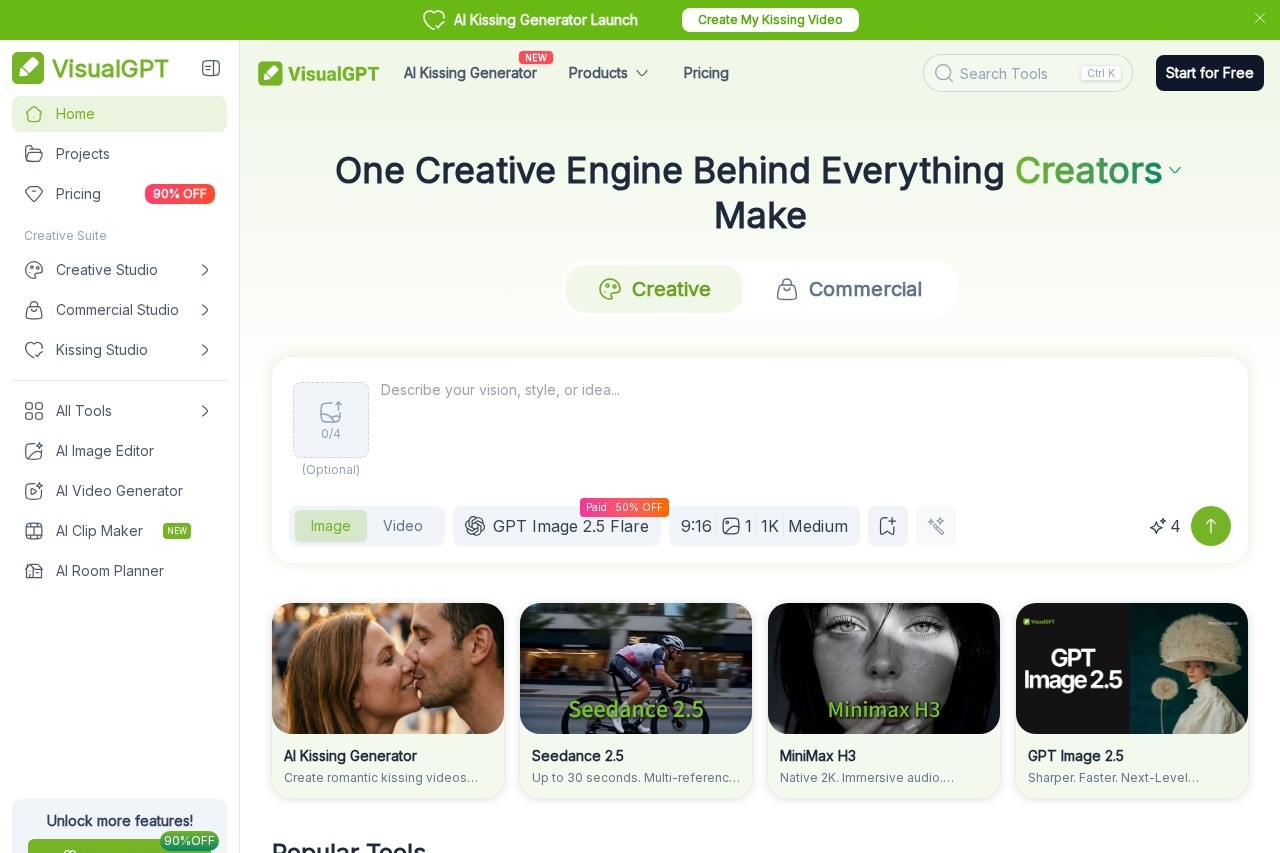Open AI Image Editor in the sidebar

[119, 451]
